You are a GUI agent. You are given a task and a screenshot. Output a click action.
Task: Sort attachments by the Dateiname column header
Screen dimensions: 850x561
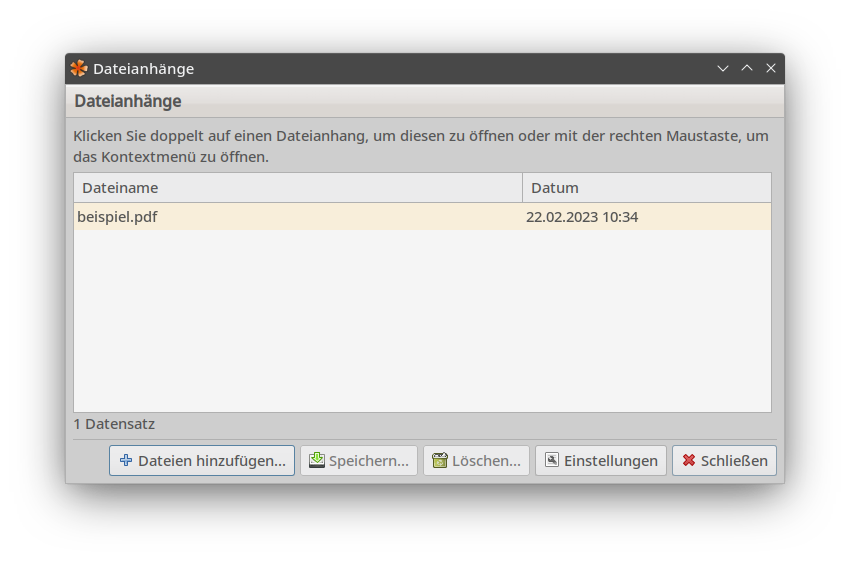[298, 188]
